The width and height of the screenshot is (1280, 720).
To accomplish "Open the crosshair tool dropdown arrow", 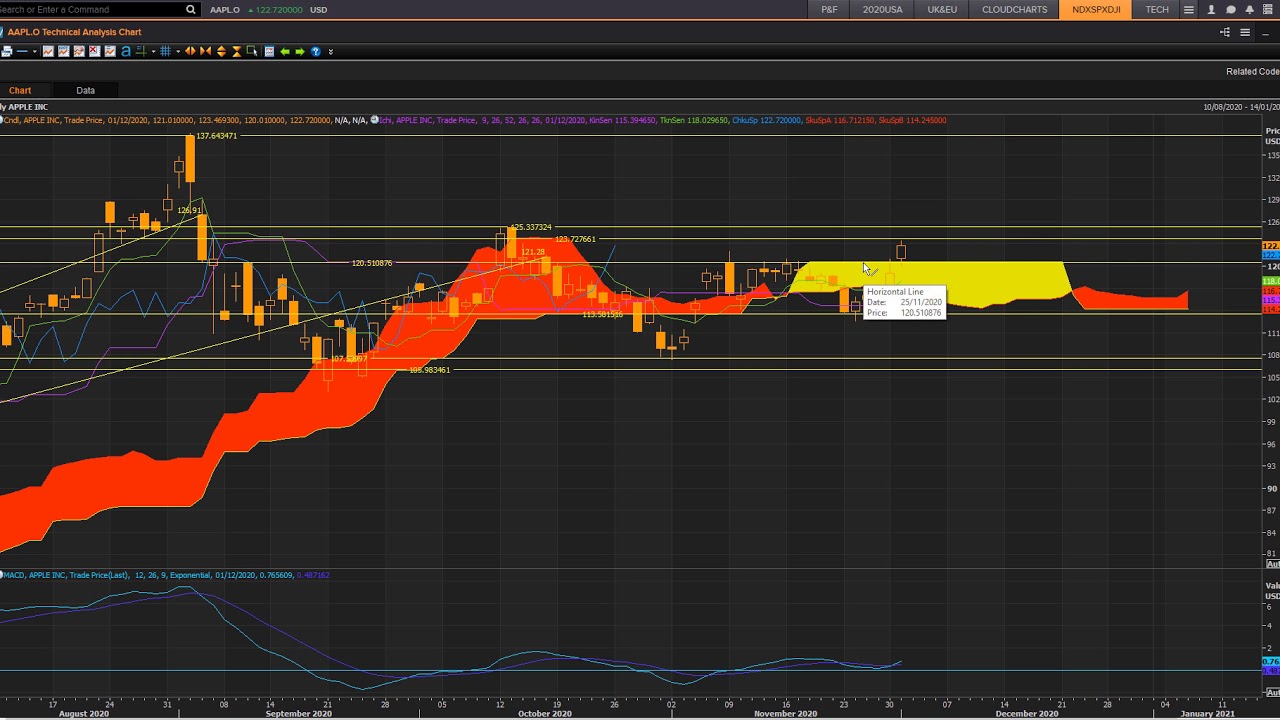I will tap(153, 51).
